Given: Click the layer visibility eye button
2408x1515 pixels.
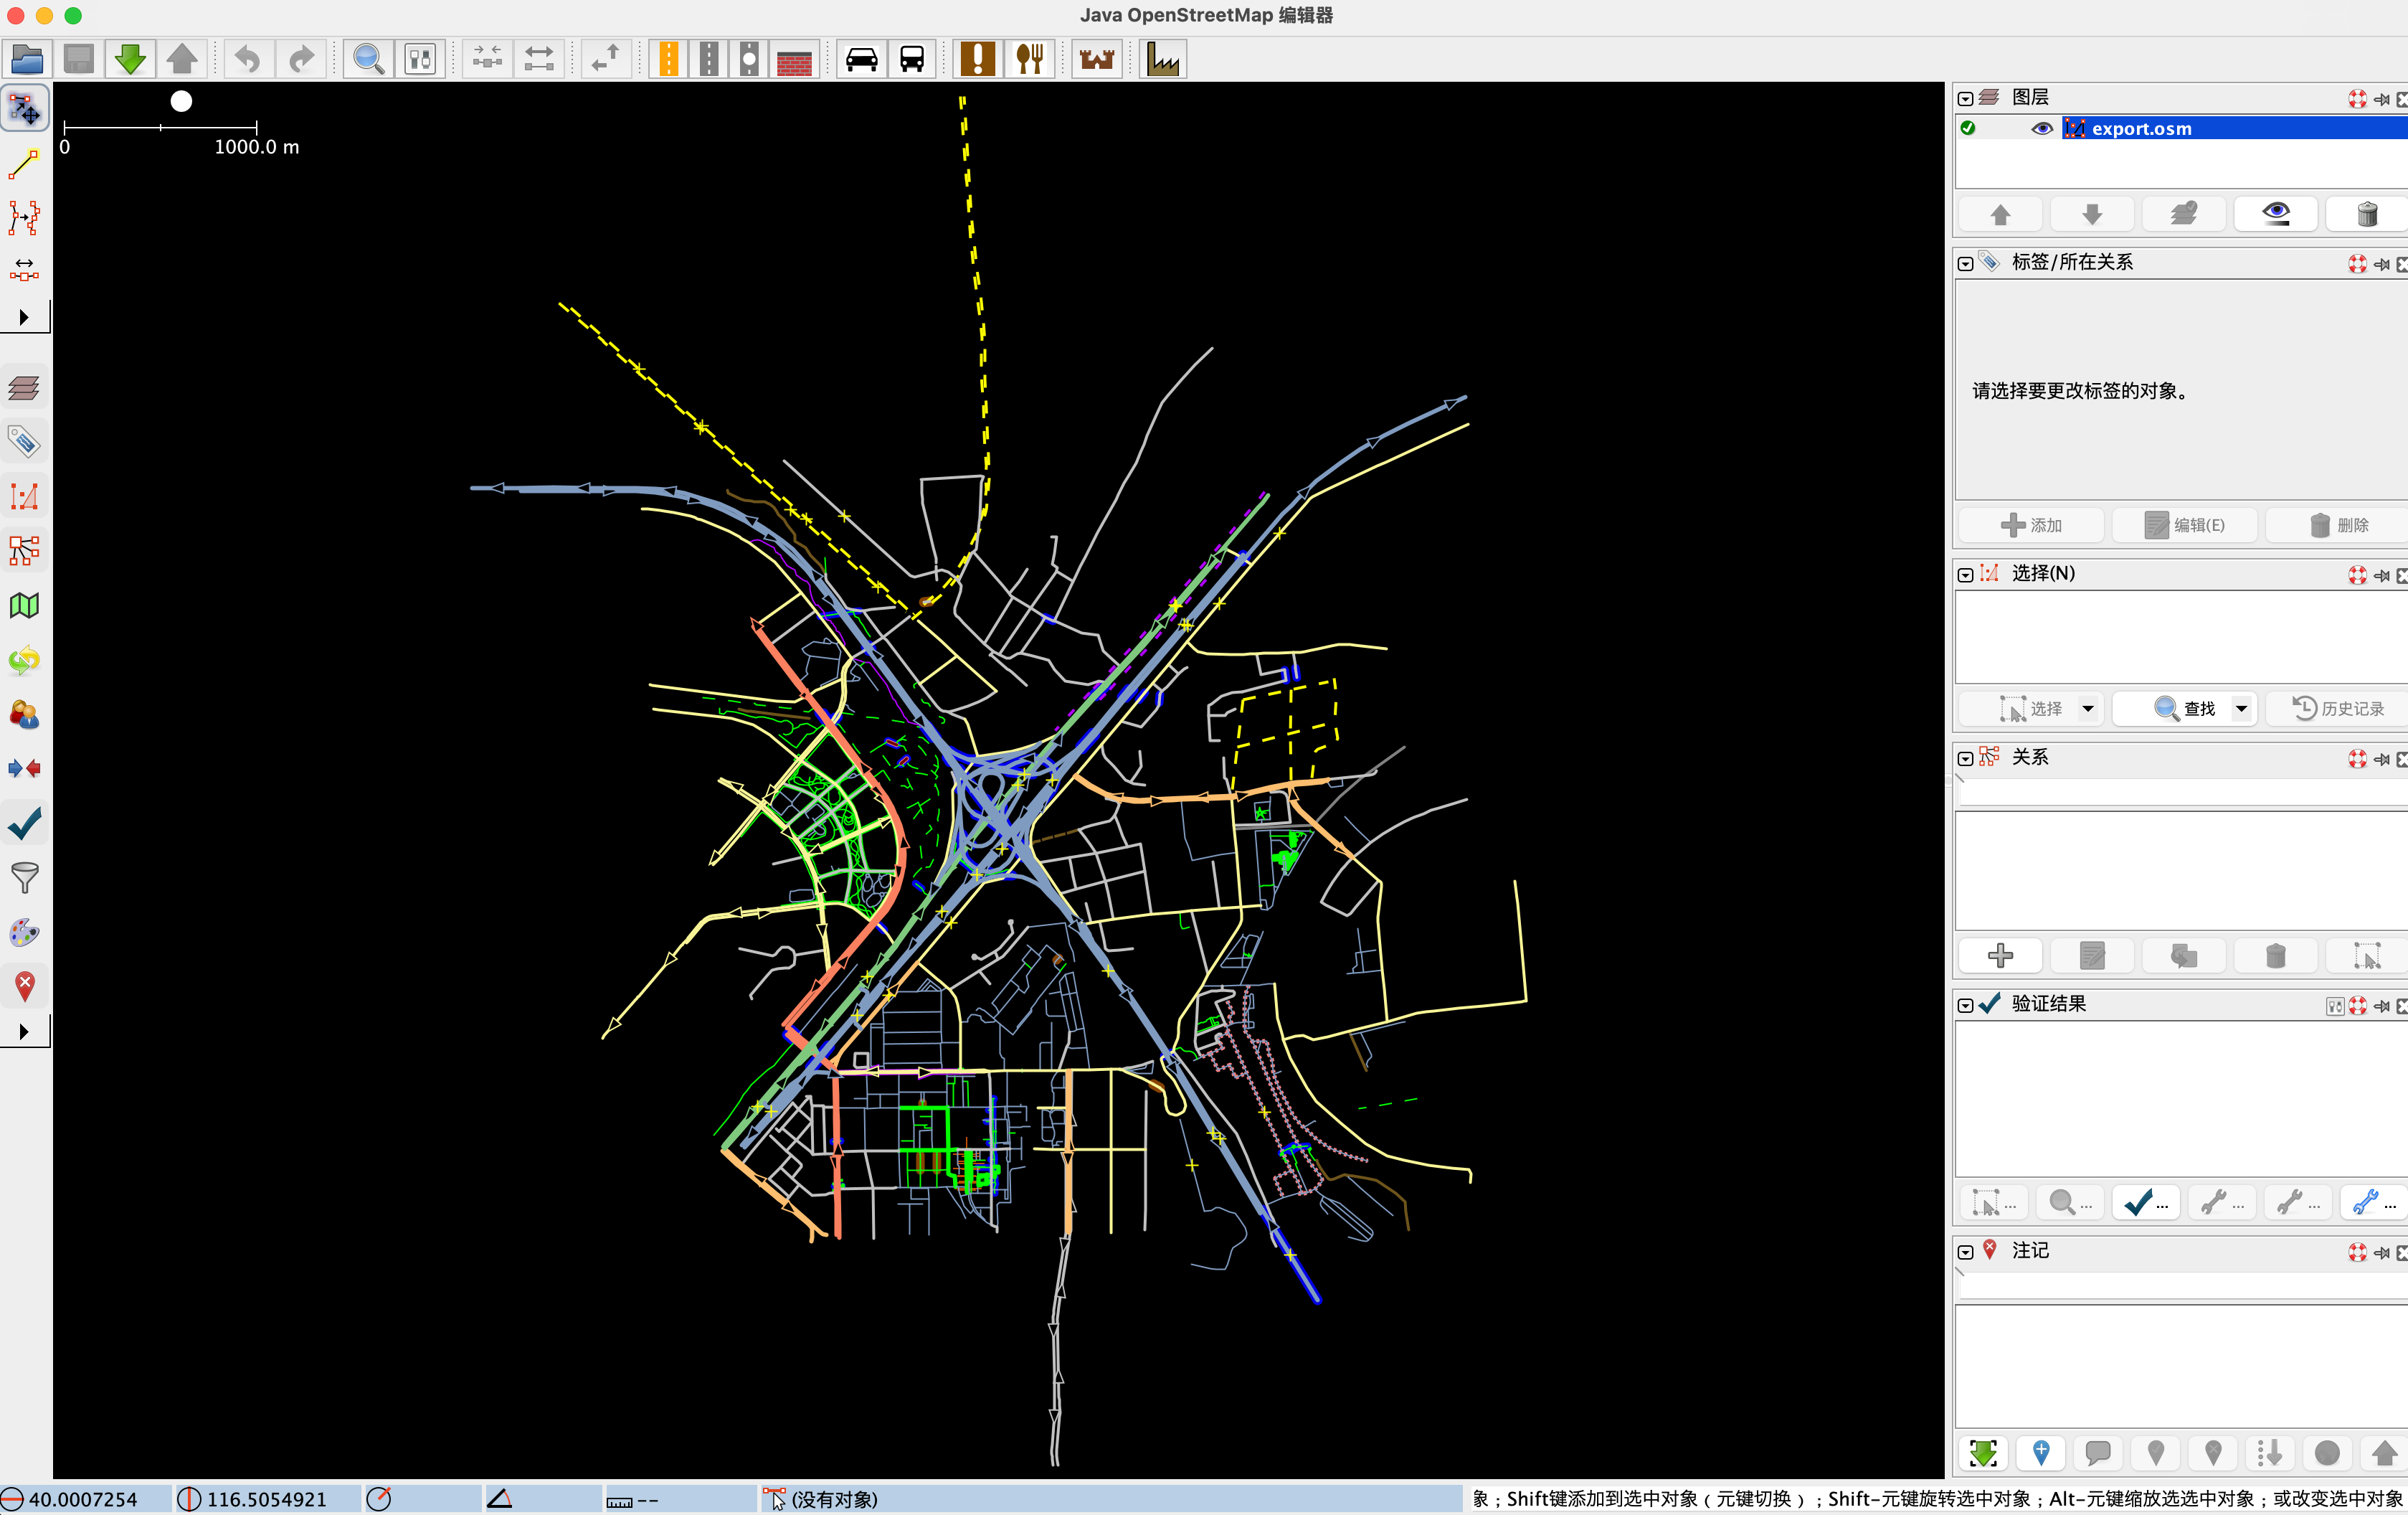Looking at the screenshot, I should tap(2276, 213).
